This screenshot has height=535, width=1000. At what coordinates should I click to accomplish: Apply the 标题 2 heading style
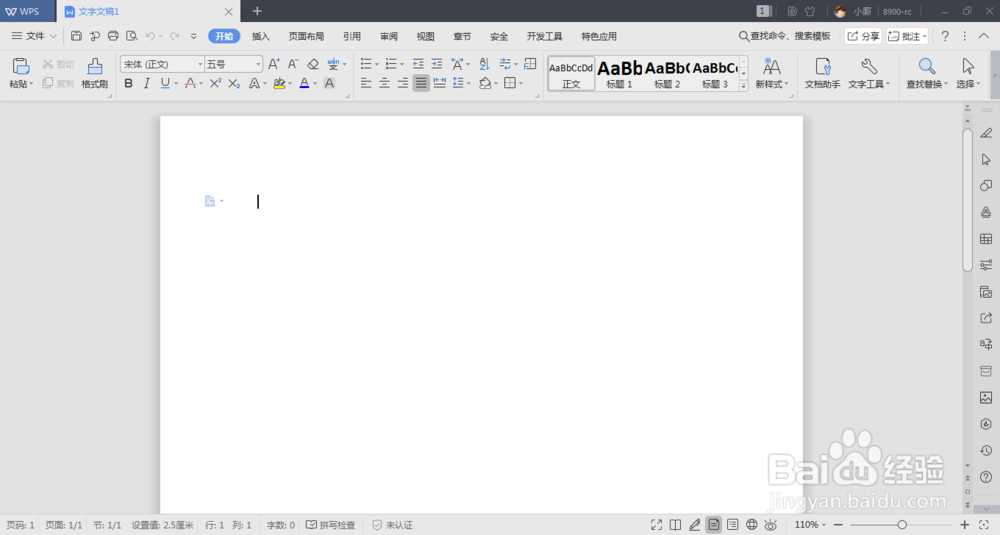tap(667, 73)
